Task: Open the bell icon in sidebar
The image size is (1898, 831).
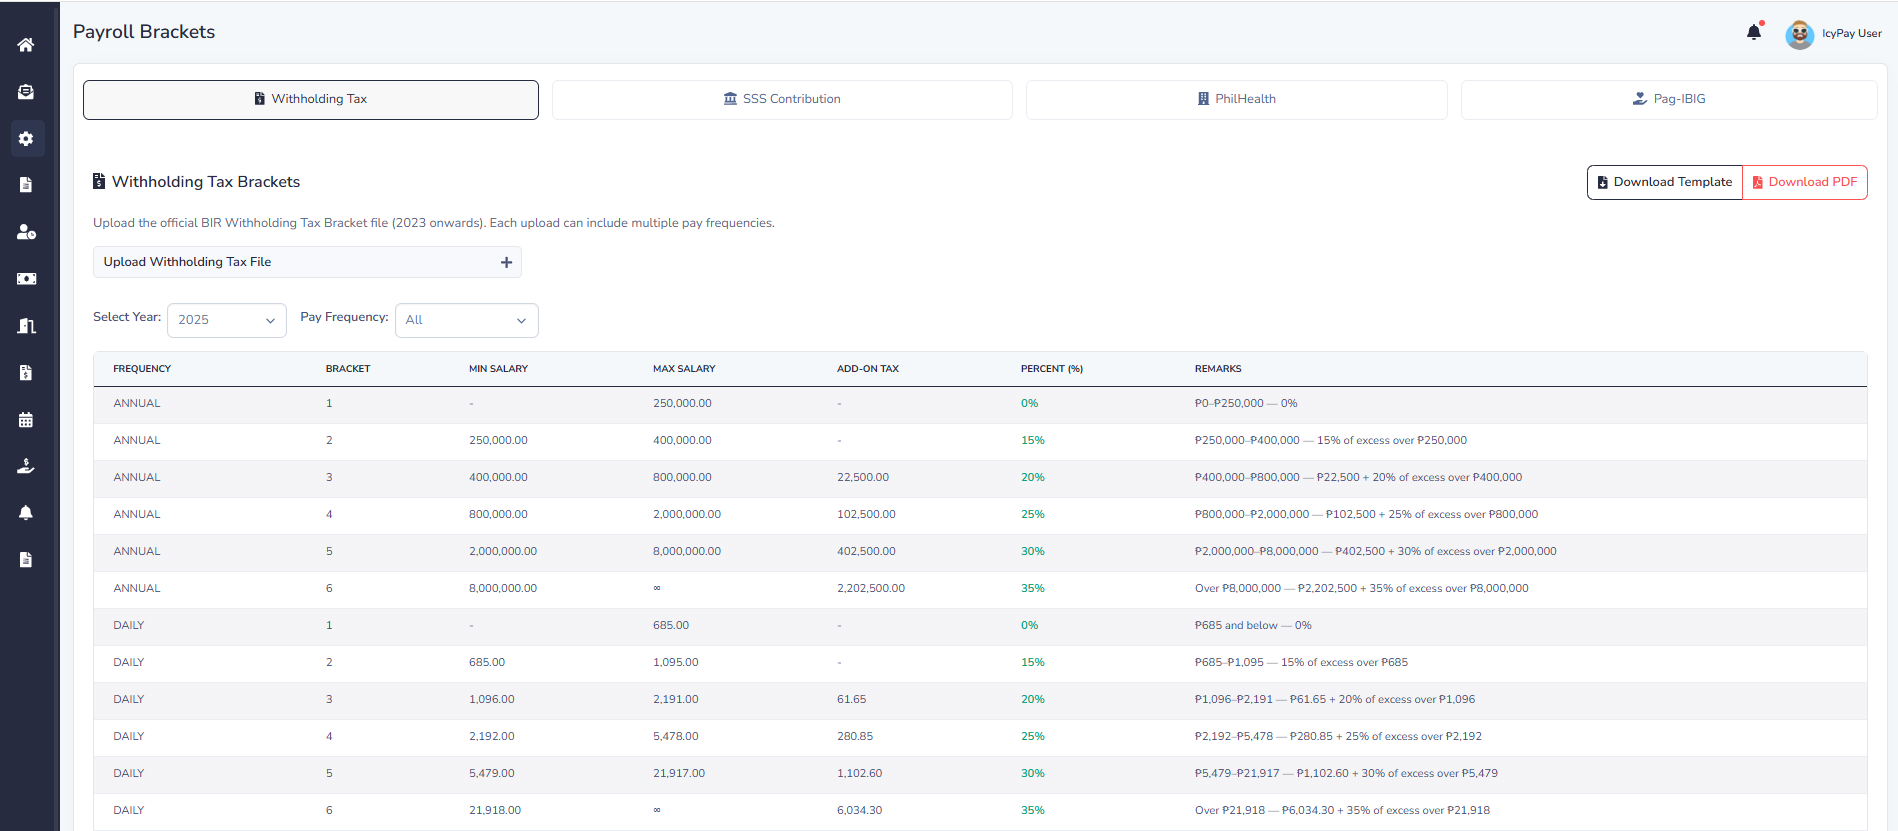Action: 26,513
